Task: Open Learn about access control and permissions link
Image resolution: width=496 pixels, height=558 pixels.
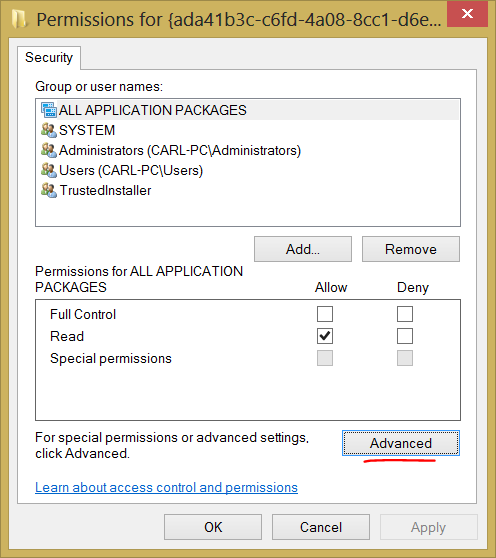Action: tap(167, 487)
